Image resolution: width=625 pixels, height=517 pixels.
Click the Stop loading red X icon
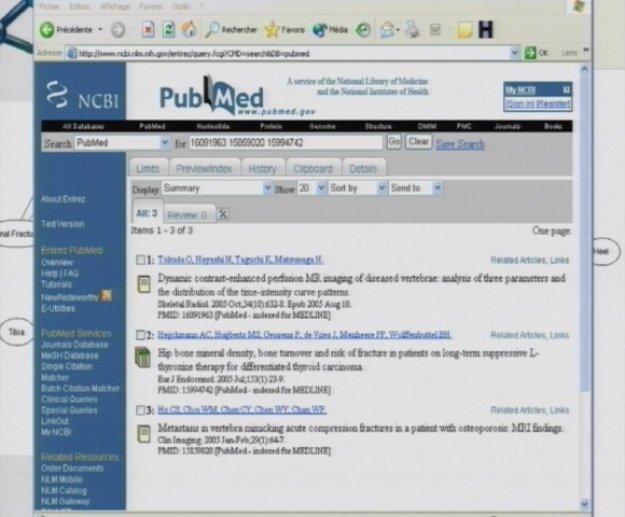148,30
